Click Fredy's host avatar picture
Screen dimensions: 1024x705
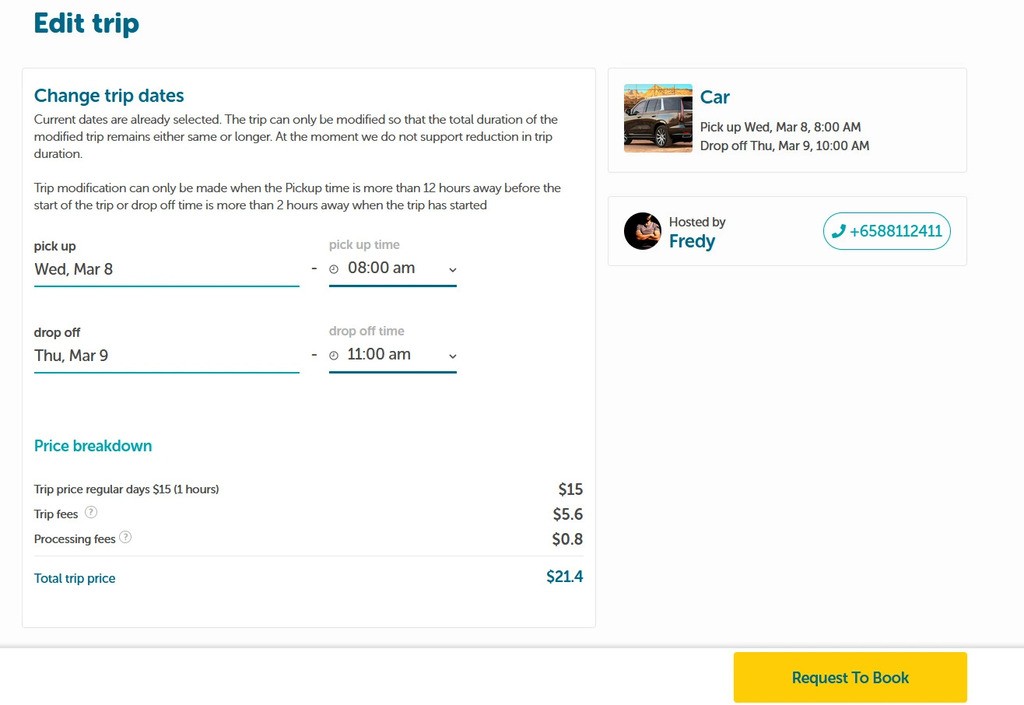pos(640,231)
